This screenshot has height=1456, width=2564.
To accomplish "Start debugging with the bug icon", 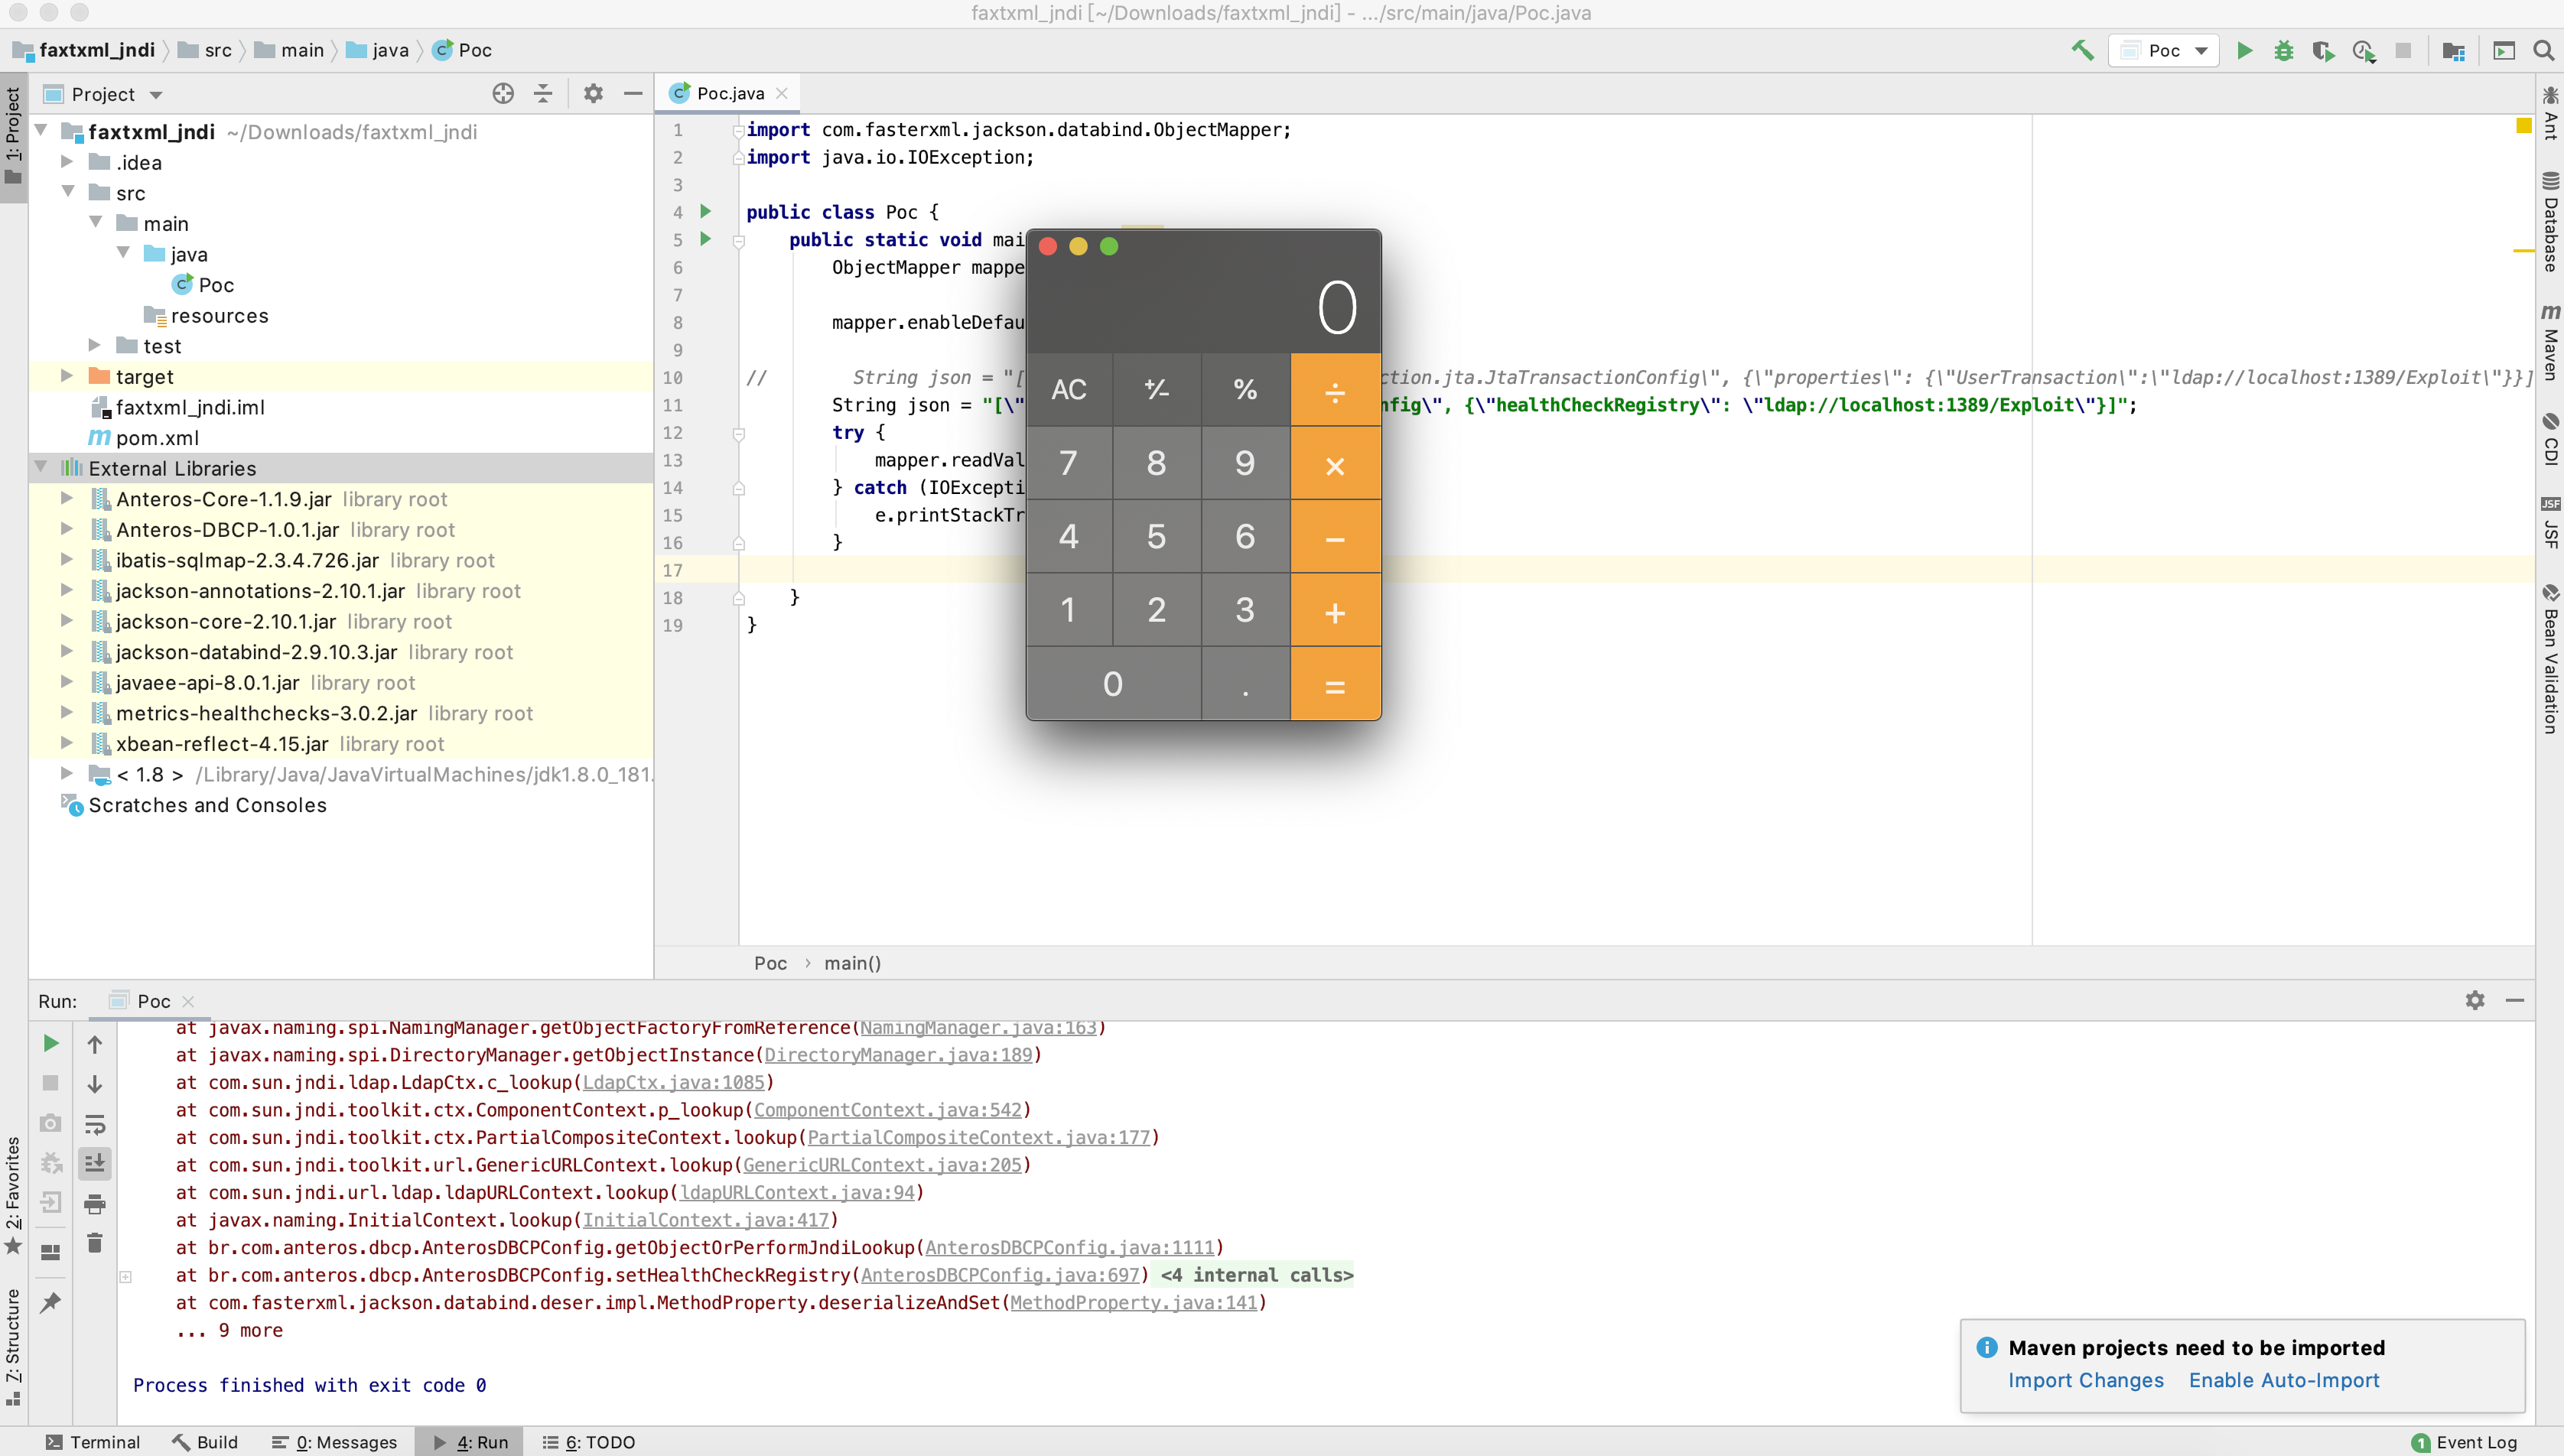I will pos(2284,50).
